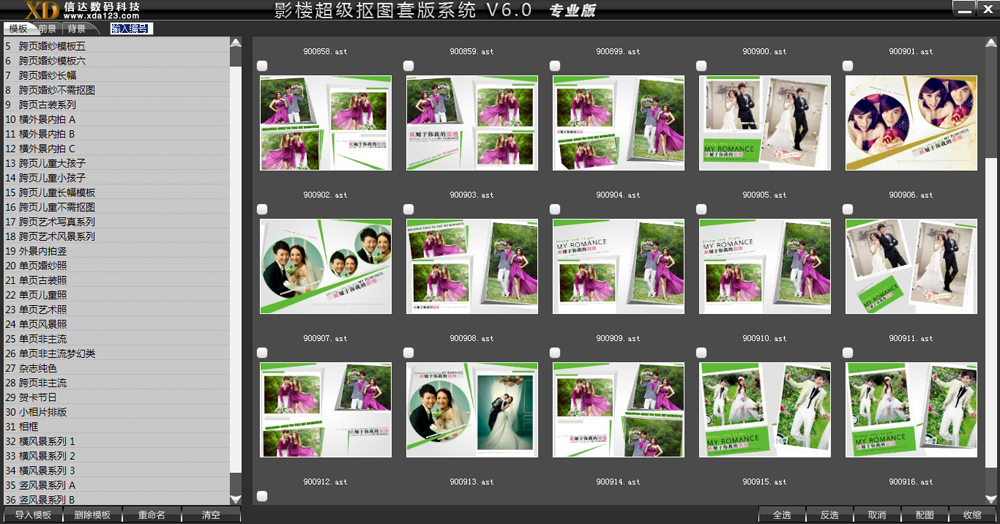The width and height of the screenshot is (1000, 524).
Task: Select the 900904.ast template preview
Action: [619, 266]
